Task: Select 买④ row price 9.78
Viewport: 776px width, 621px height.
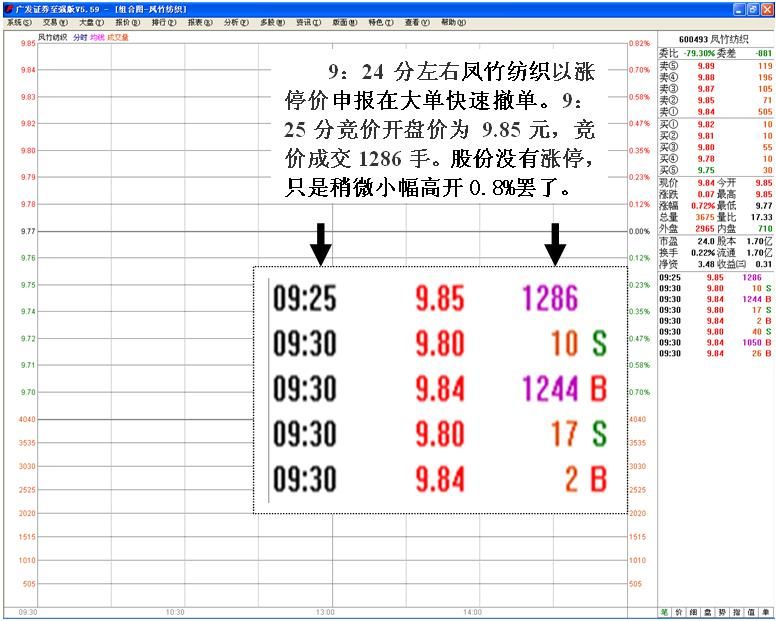Action: [706, 159]
